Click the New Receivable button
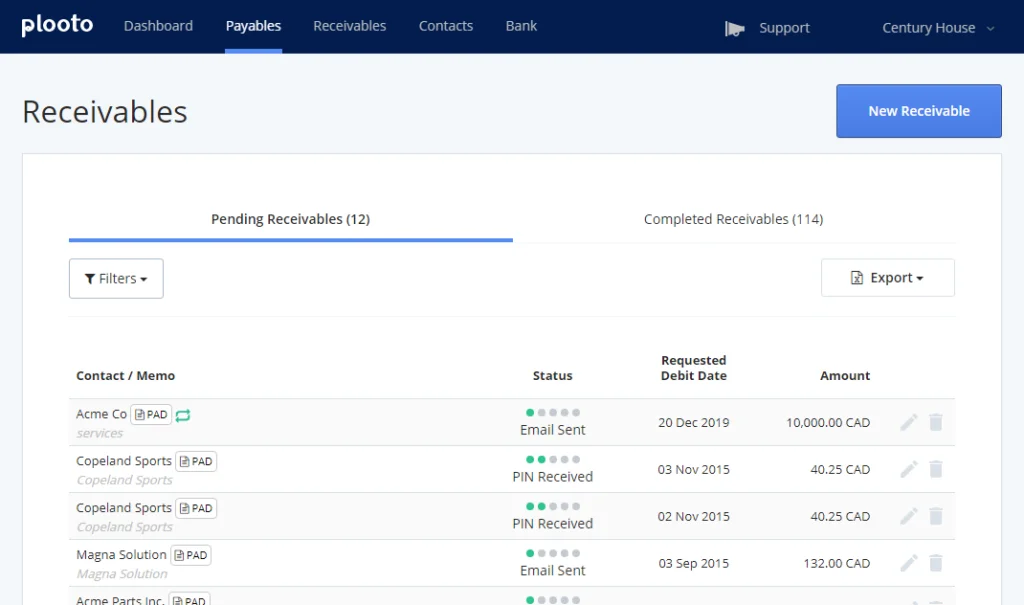 point(918,111)
